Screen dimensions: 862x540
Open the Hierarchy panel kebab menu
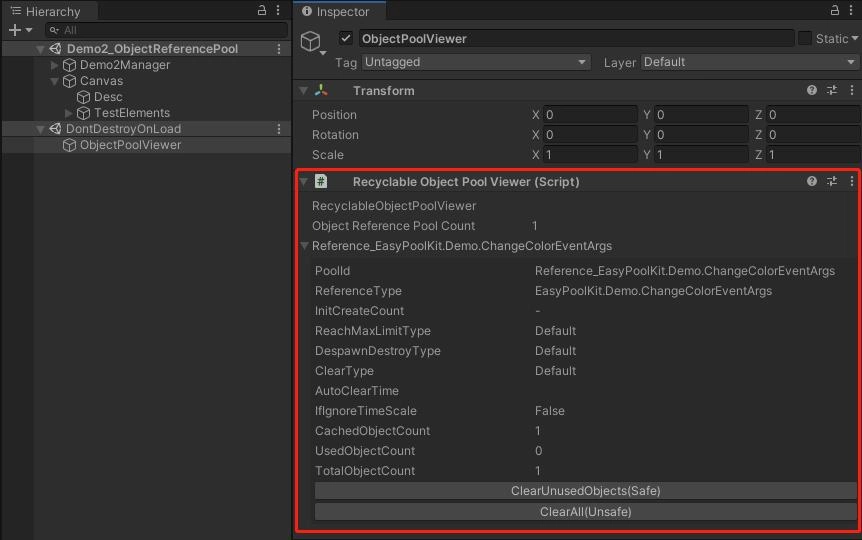point(278,10)
